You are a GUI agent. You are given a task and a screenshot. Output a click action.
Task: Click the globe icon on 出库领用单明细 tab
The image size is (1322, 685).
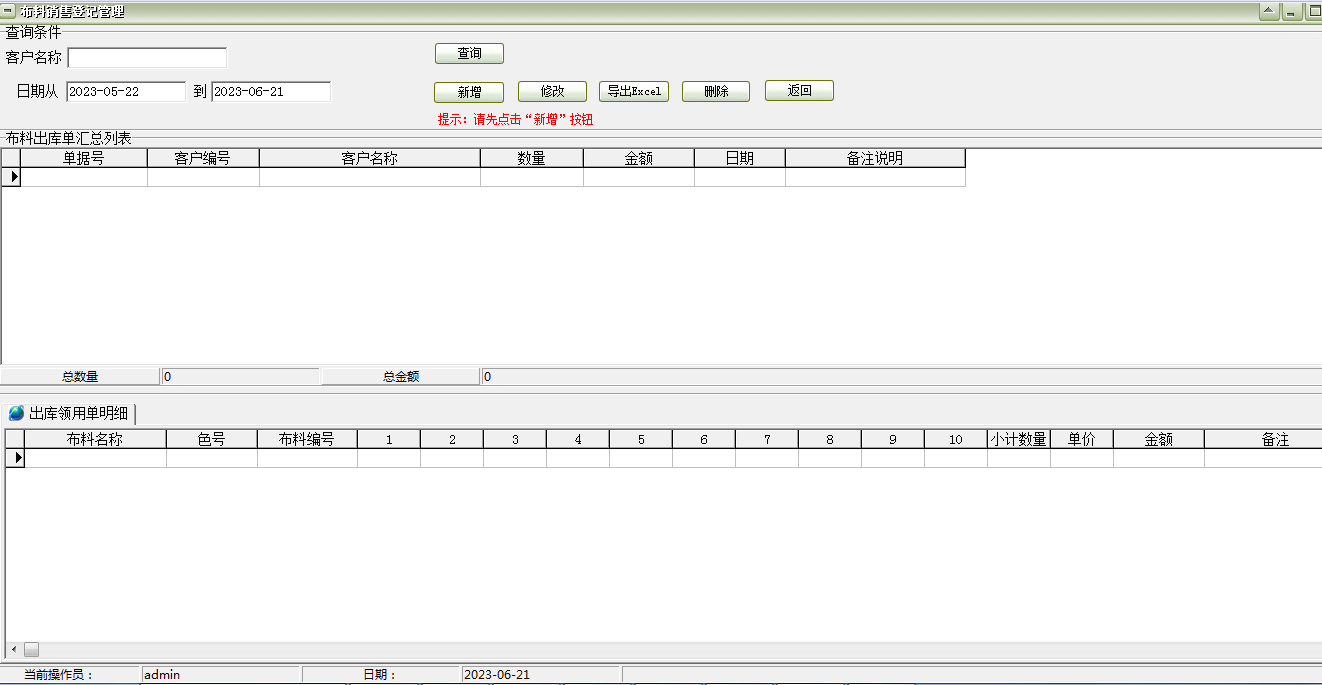(x=17, y=413)
